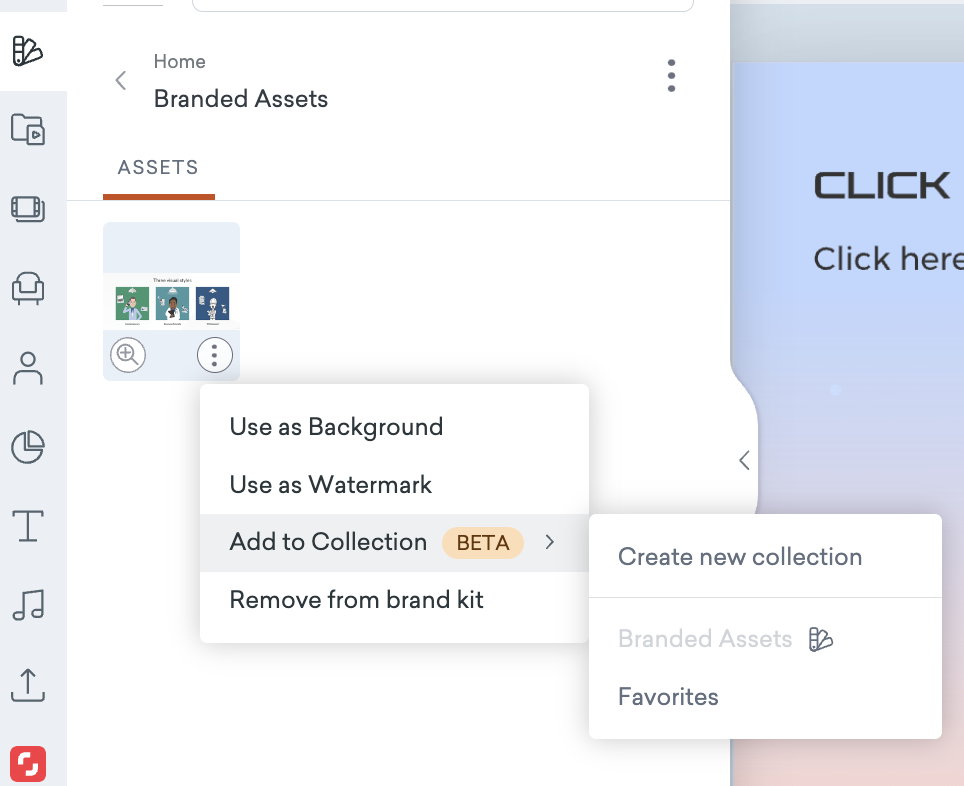Choose Use as Background
Screen dimensions: 964x786
[x=336, y=427]
